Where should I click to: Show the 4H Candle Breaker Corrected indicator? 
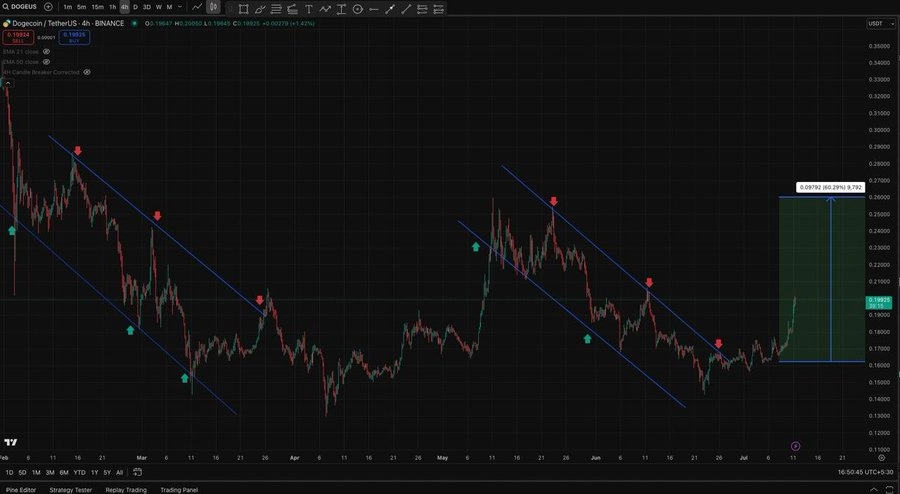(87, 72)
